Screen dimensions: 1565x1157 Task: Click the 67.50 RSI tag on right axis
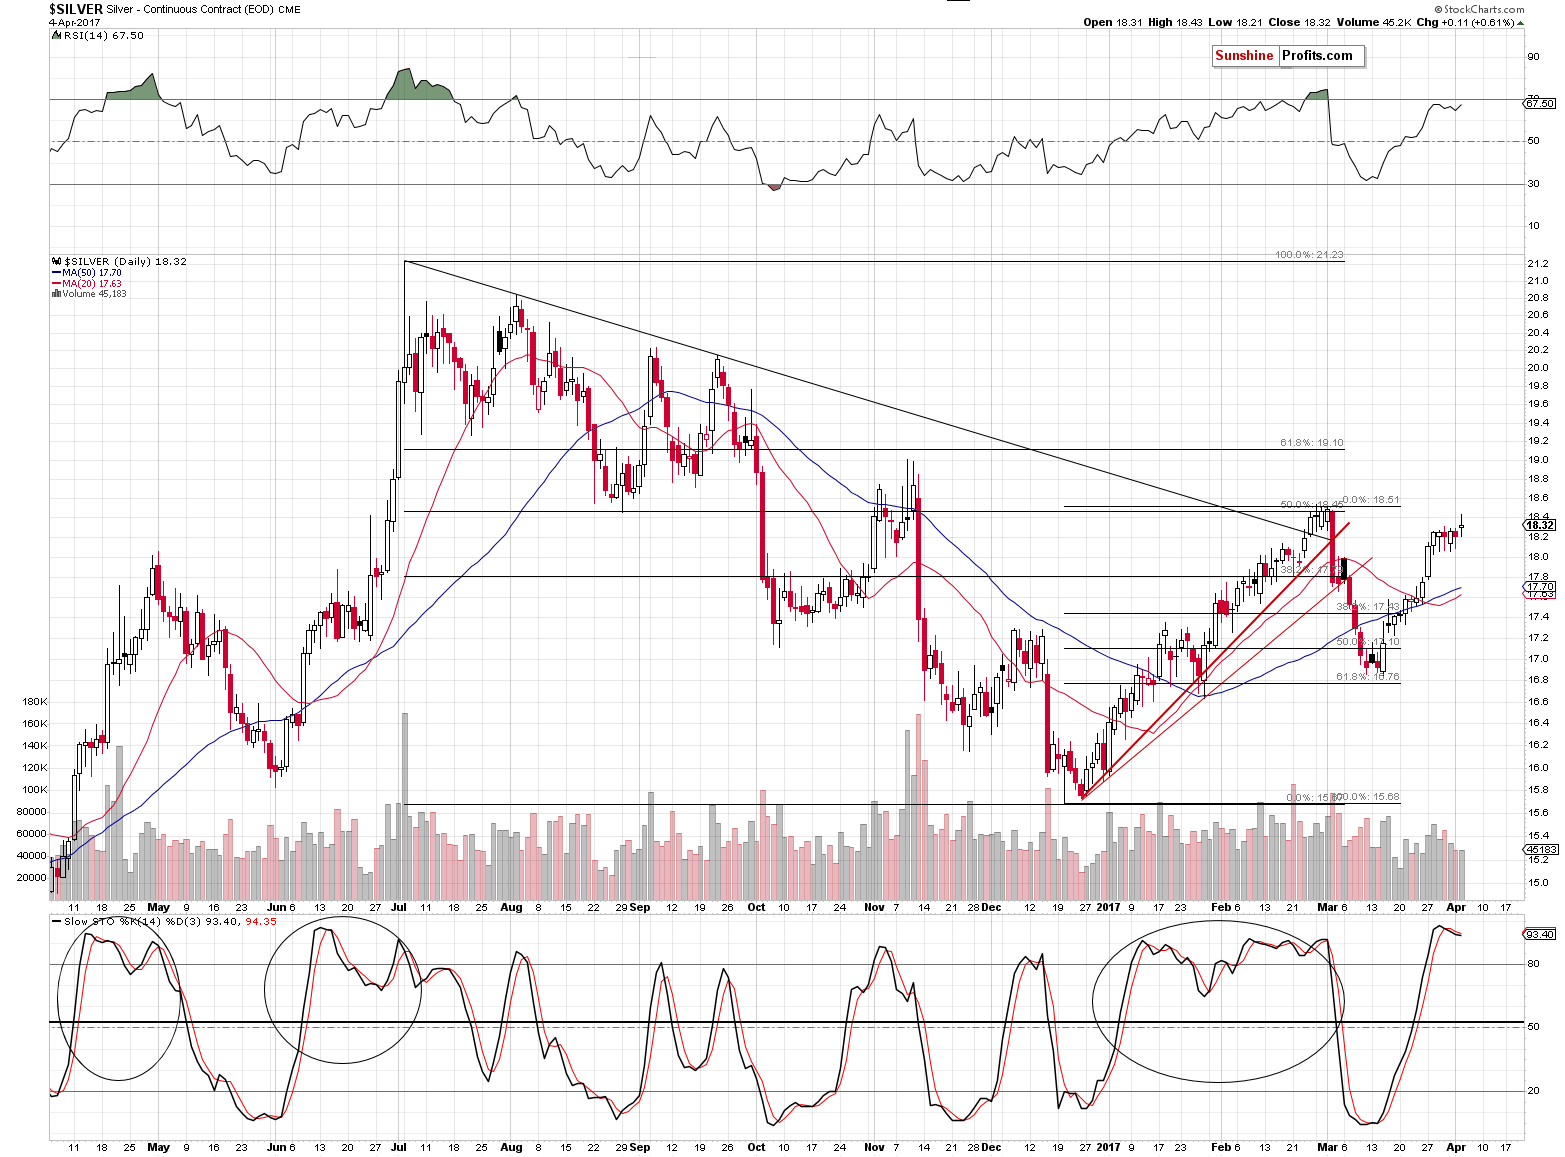tap(1539, 103)
